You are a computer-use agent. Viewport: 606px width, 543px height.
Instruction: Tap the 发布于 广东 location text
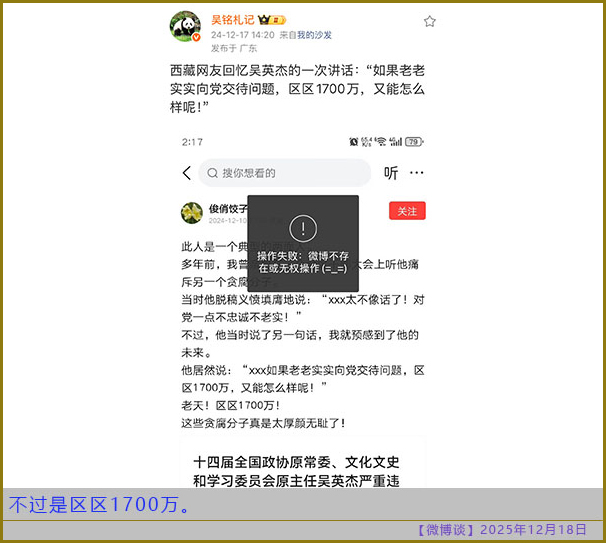233,48
